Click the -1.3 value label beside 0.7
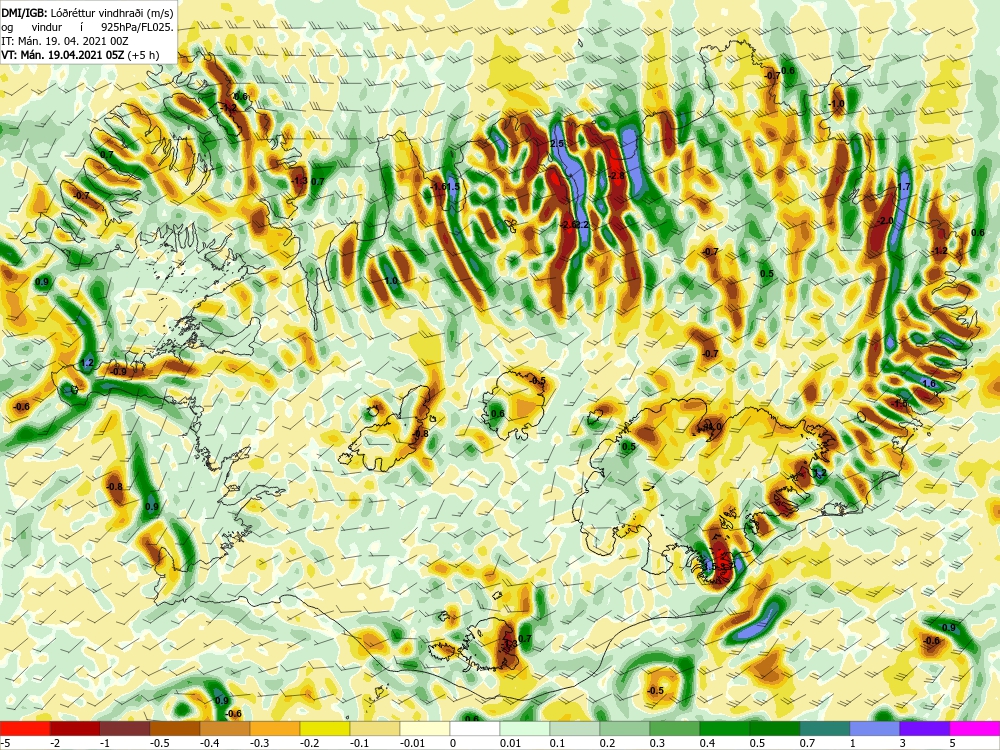1000x750 pixels. 300,181
